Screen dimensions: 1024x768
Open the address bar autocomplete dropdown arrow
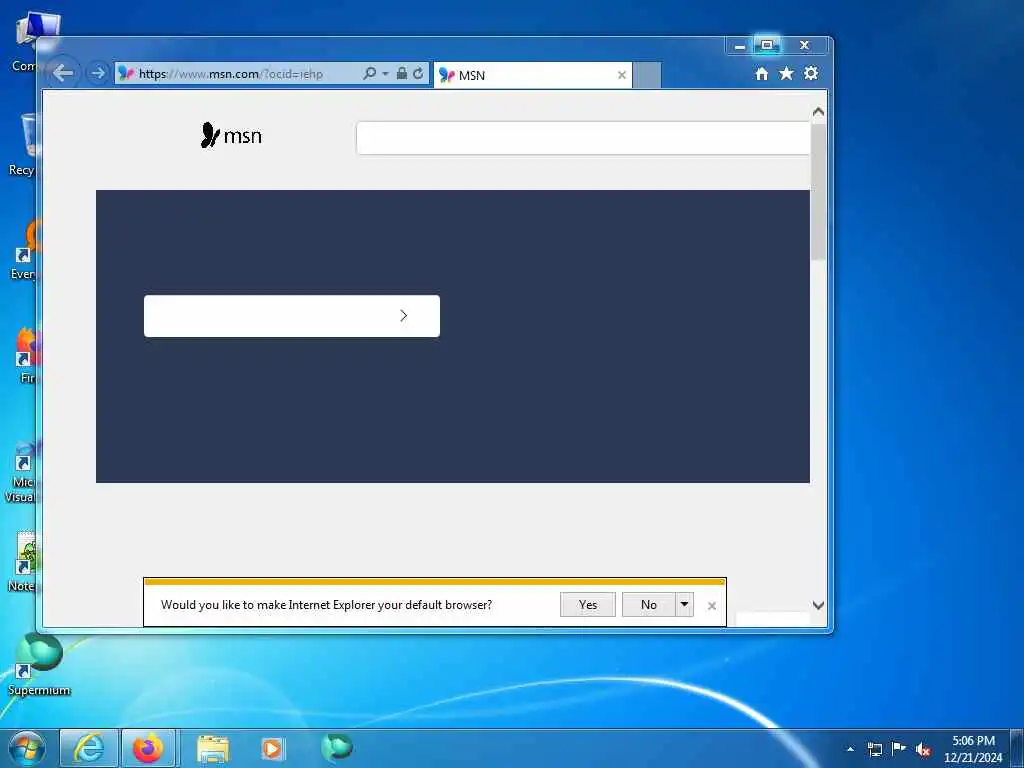click(385, 73)
